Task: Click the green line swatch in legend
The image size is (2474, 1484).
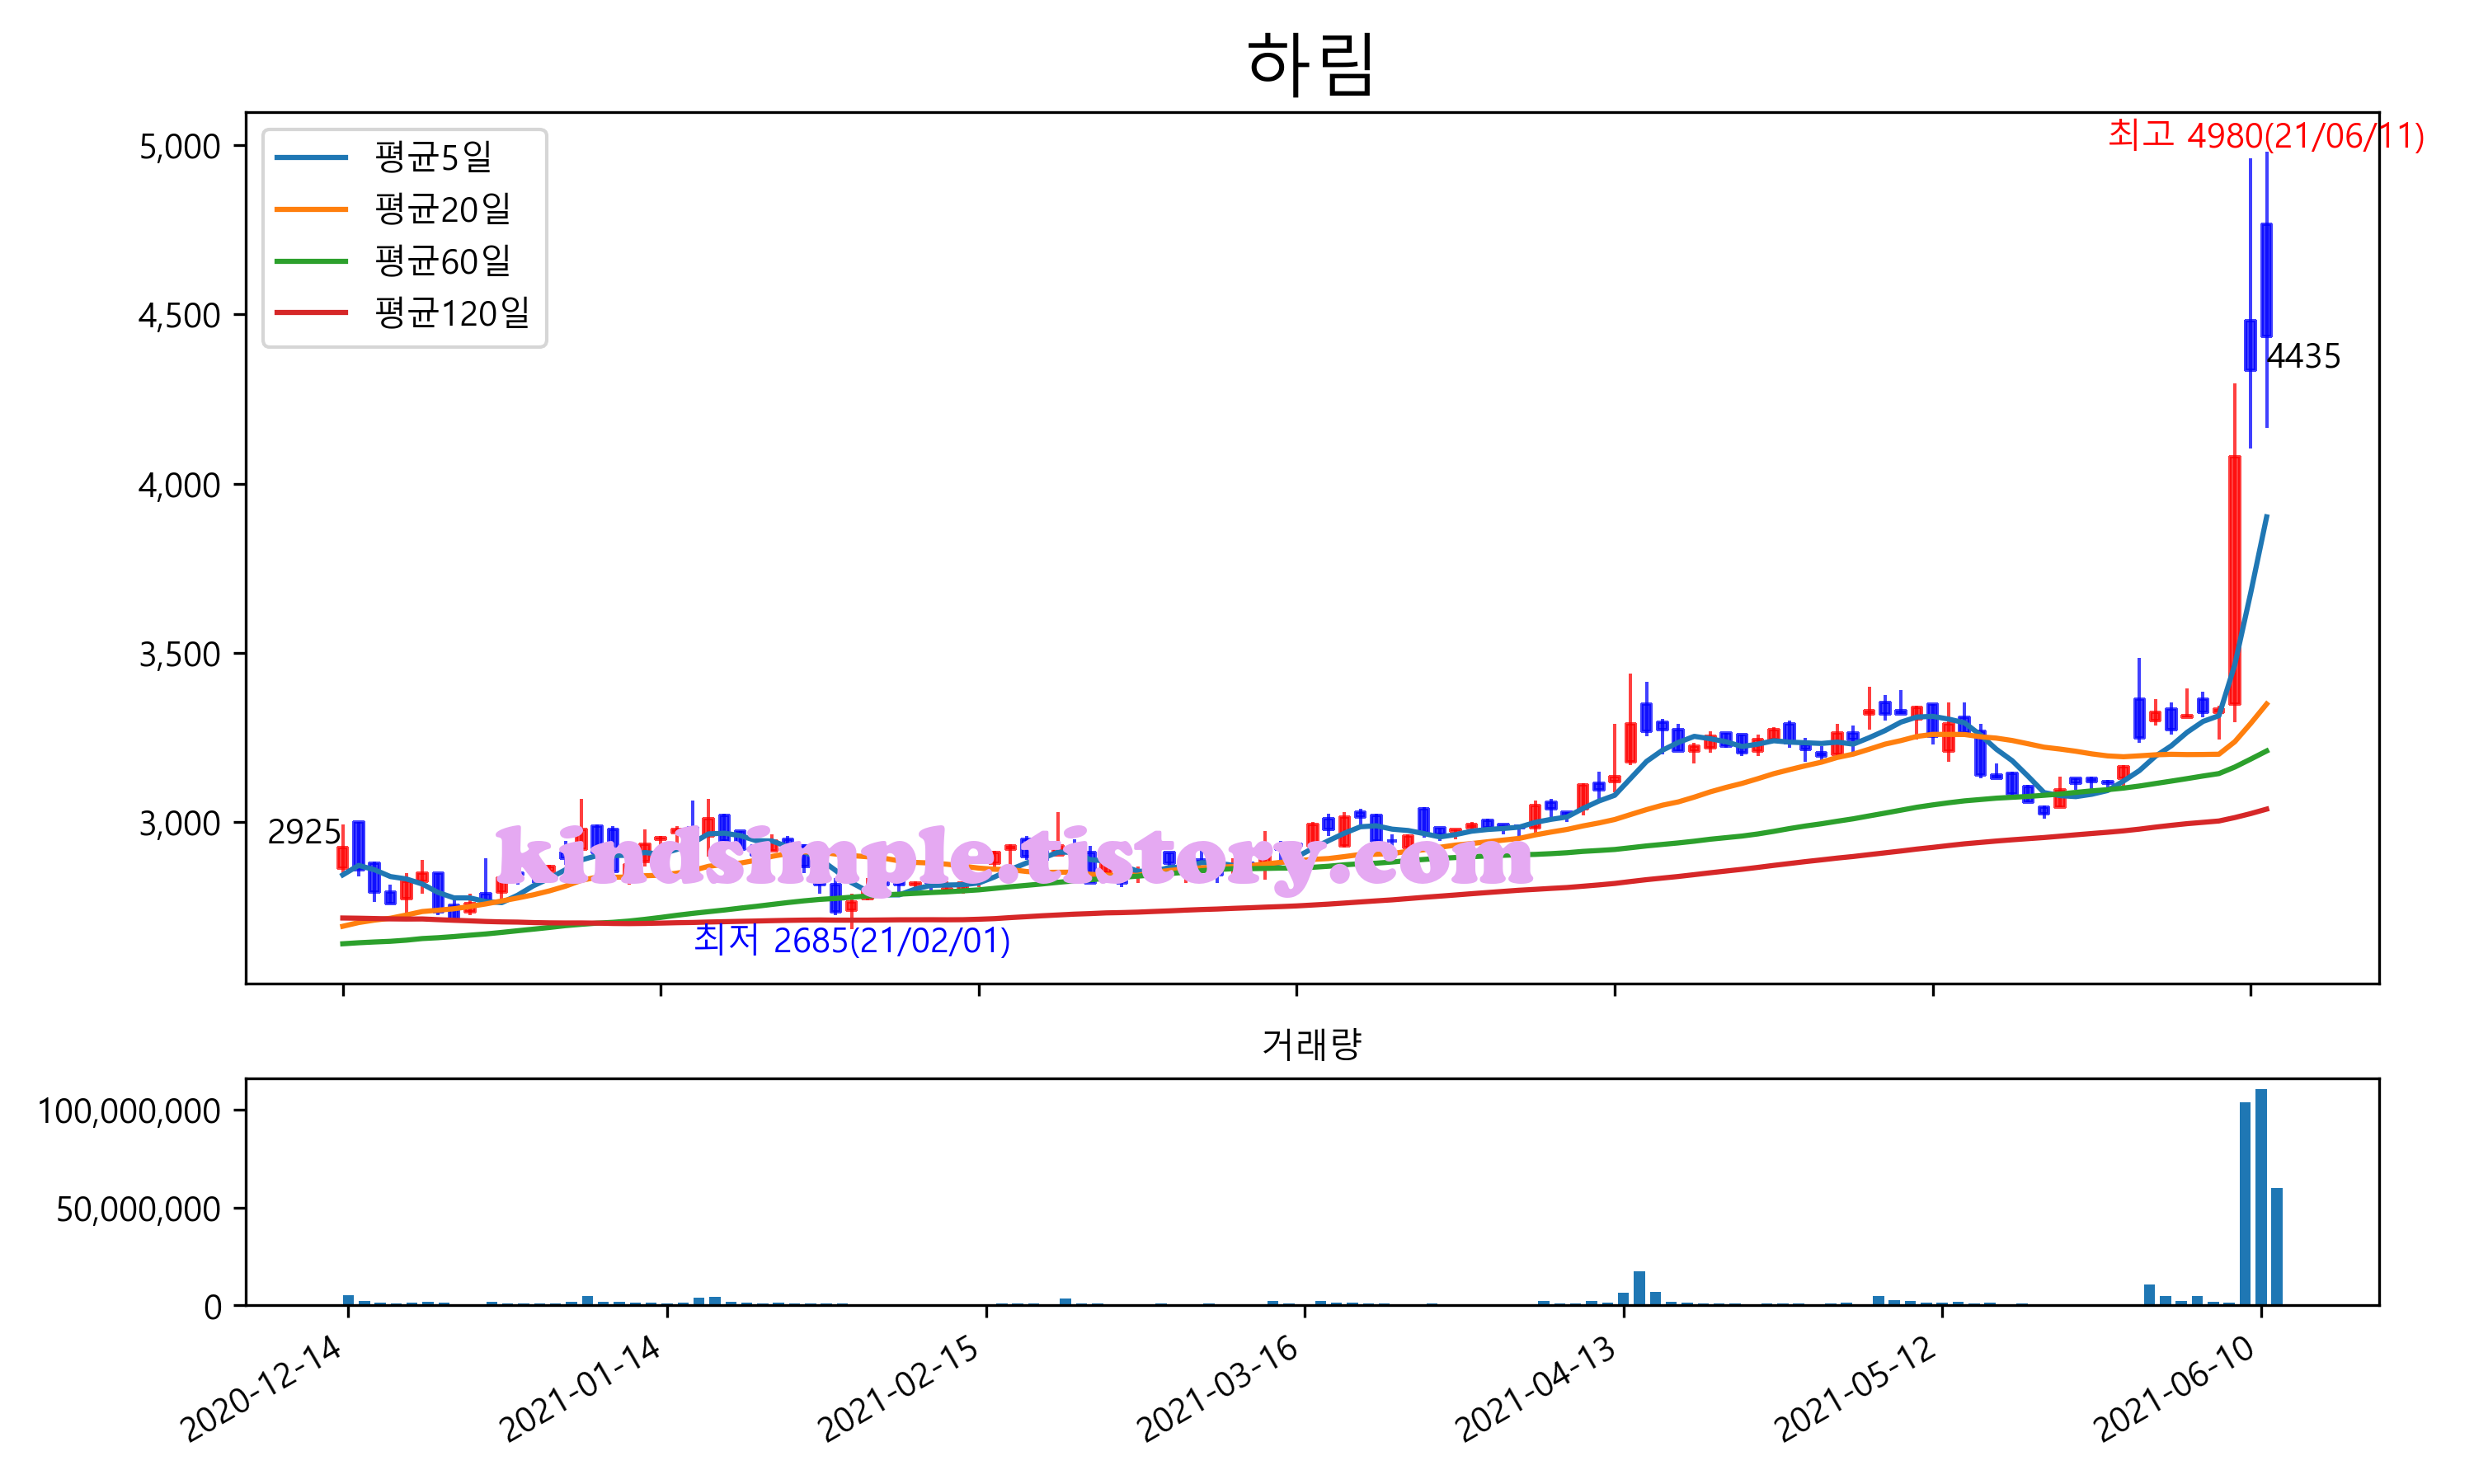Action: point(311,261)
